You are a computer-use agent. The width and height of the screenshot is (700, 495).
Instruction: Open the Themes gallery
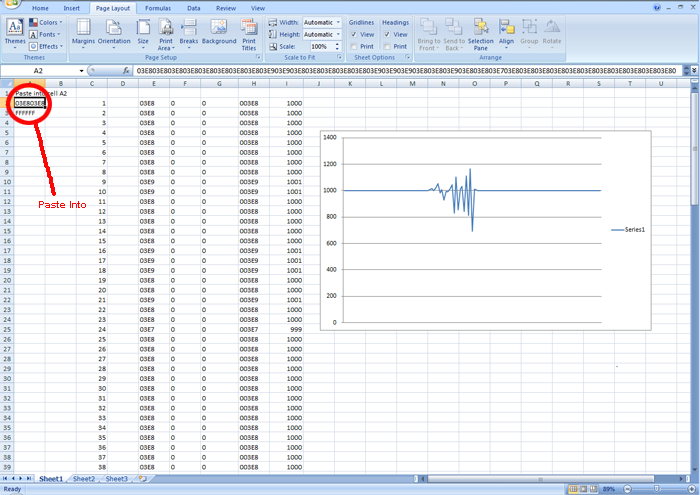click(15, 33)
